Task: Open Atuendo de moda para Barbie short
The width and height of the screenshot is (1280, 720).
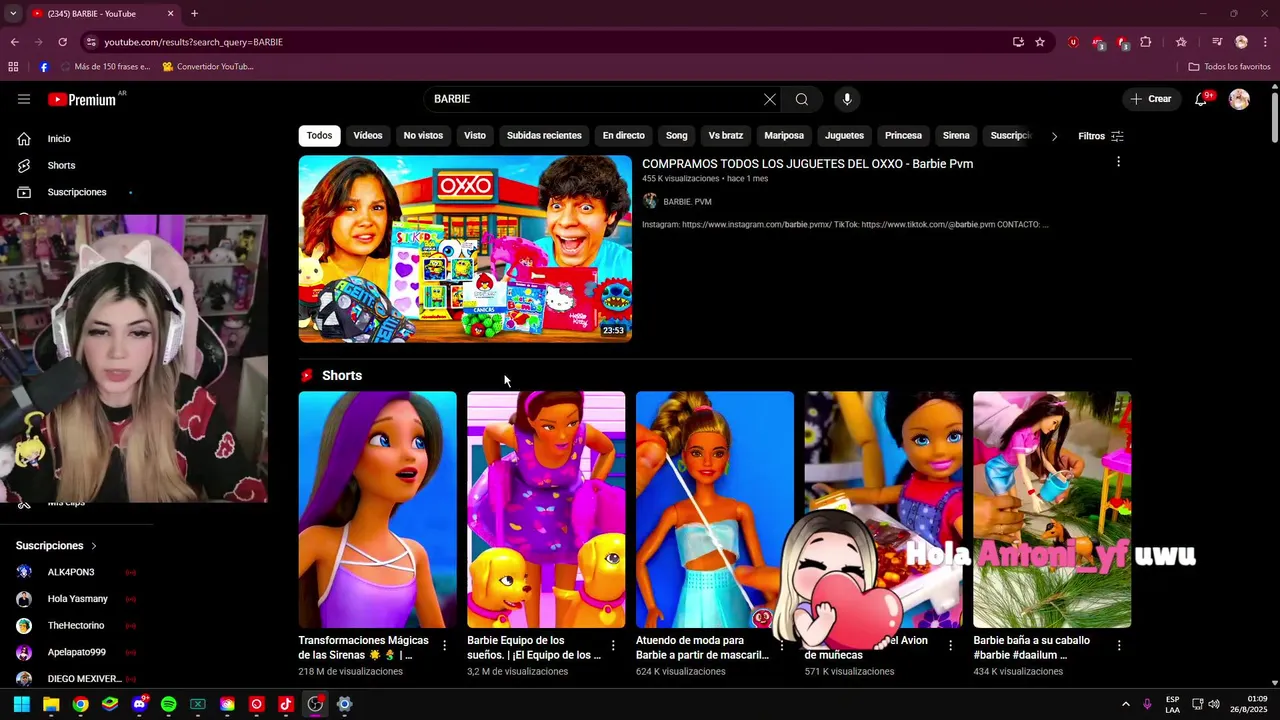Action: coord(715,510)
